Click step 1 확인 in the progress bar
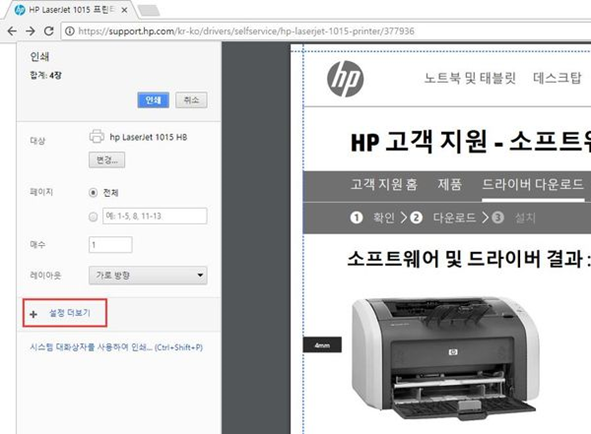 (x=373, y=218)
